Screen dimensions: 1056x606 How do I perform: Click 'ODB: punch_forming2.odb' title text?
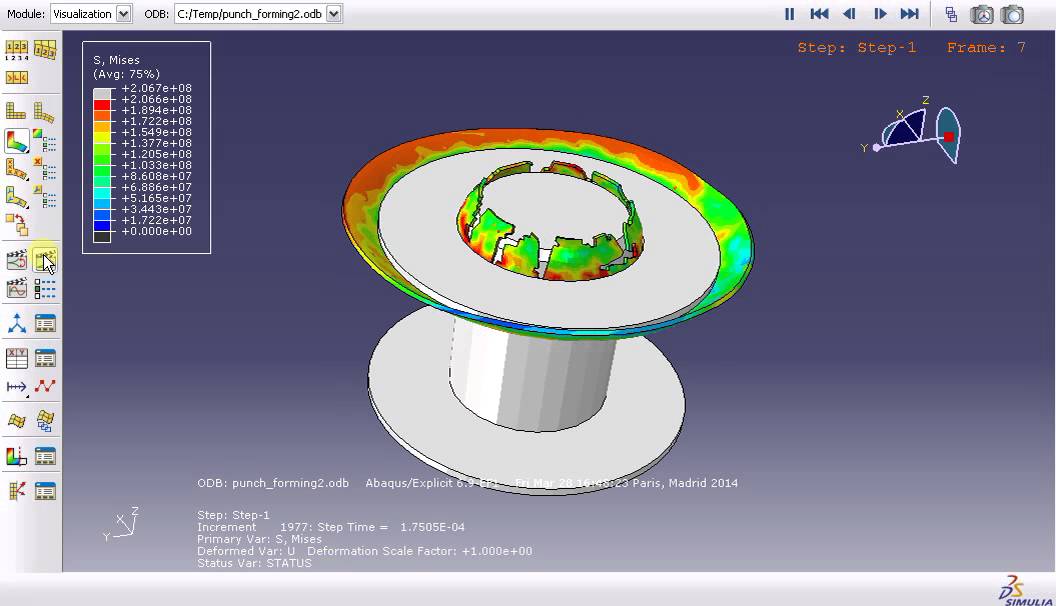click(x=273, y=483)
